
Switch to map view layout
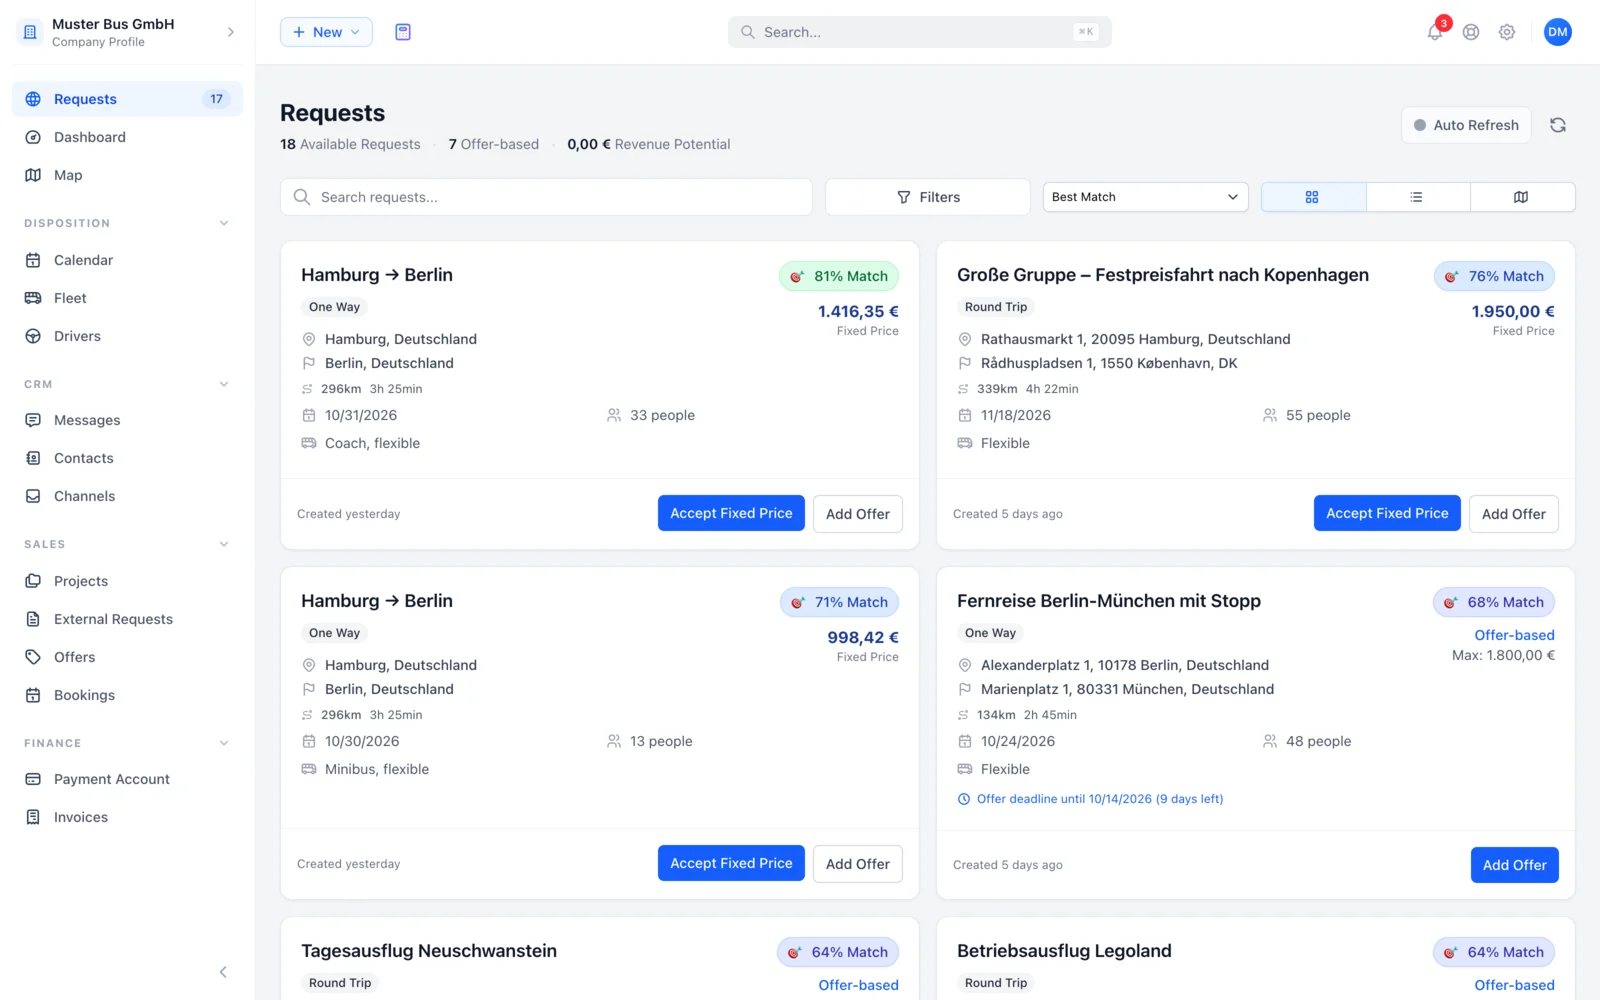point(1522,197)
